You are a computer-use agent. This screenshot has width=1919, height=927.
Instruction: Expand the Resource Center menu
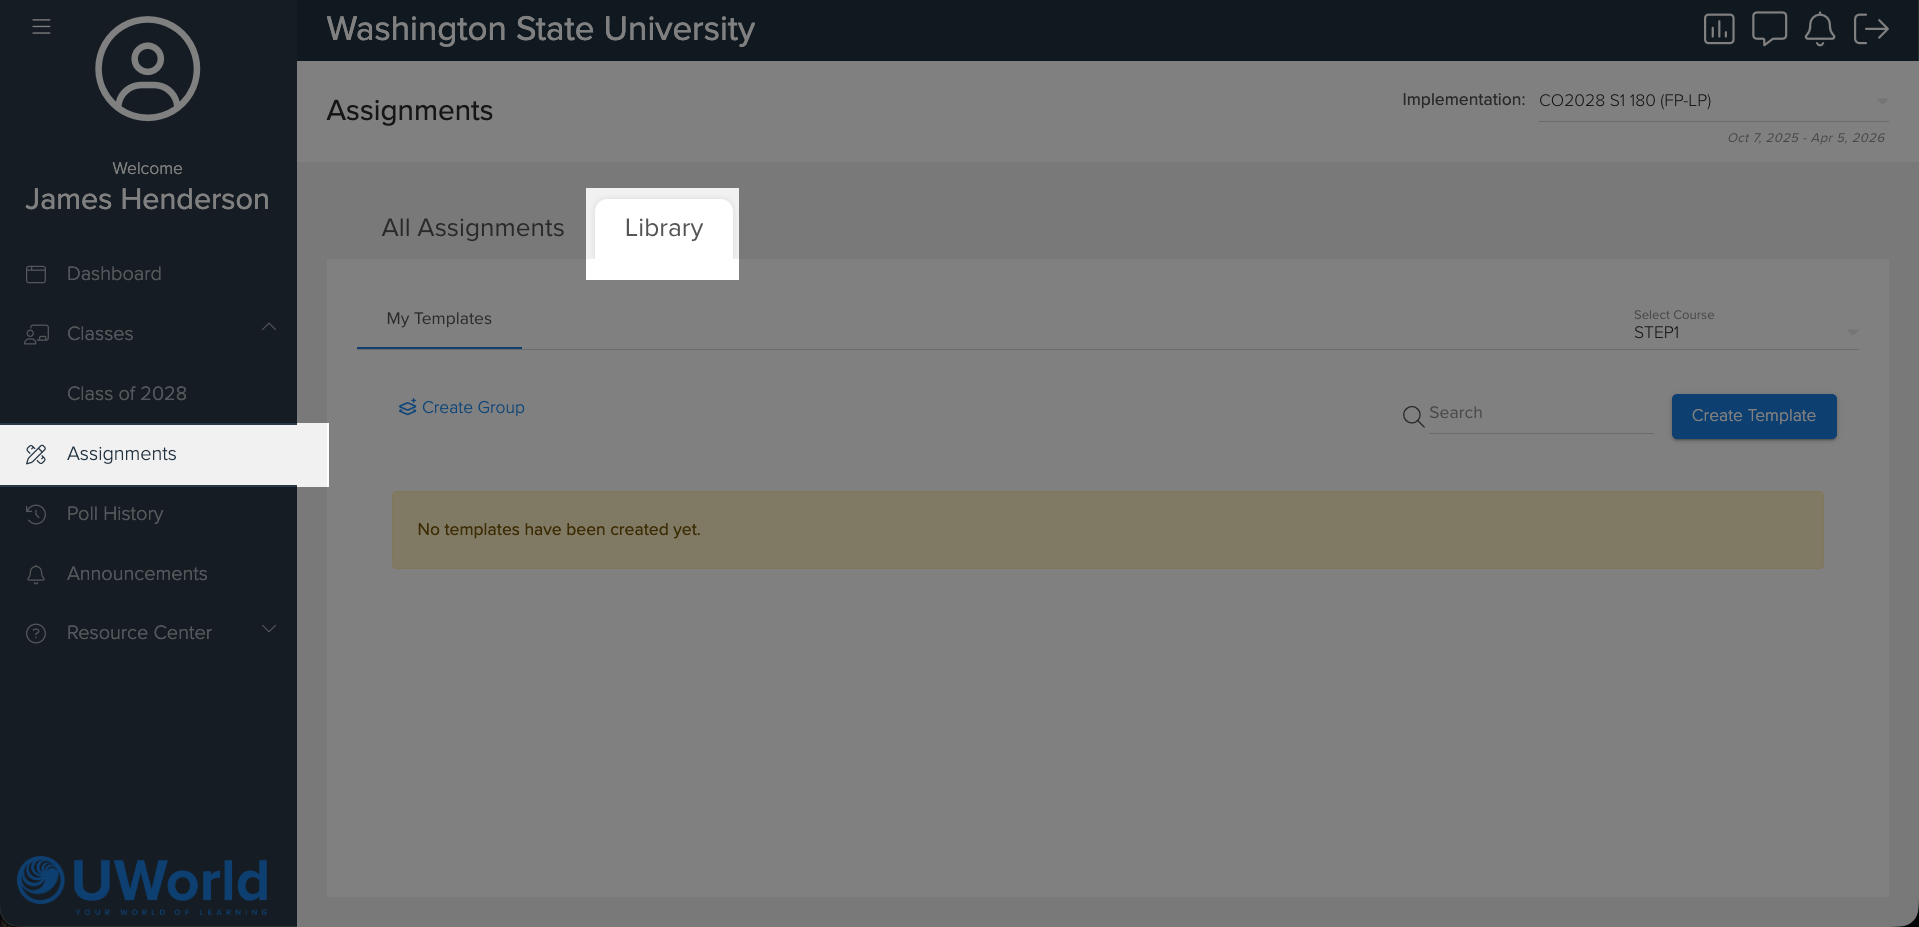(269, 629)
